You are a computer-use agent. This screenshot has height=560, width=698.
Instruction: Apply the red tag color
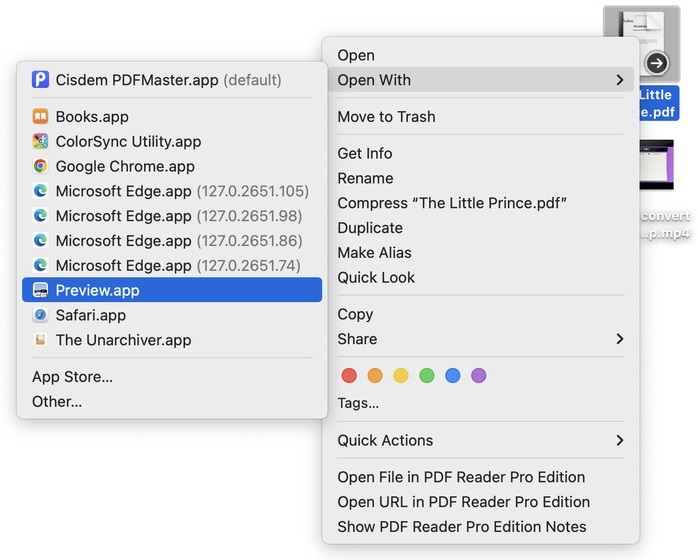(349, 375)
